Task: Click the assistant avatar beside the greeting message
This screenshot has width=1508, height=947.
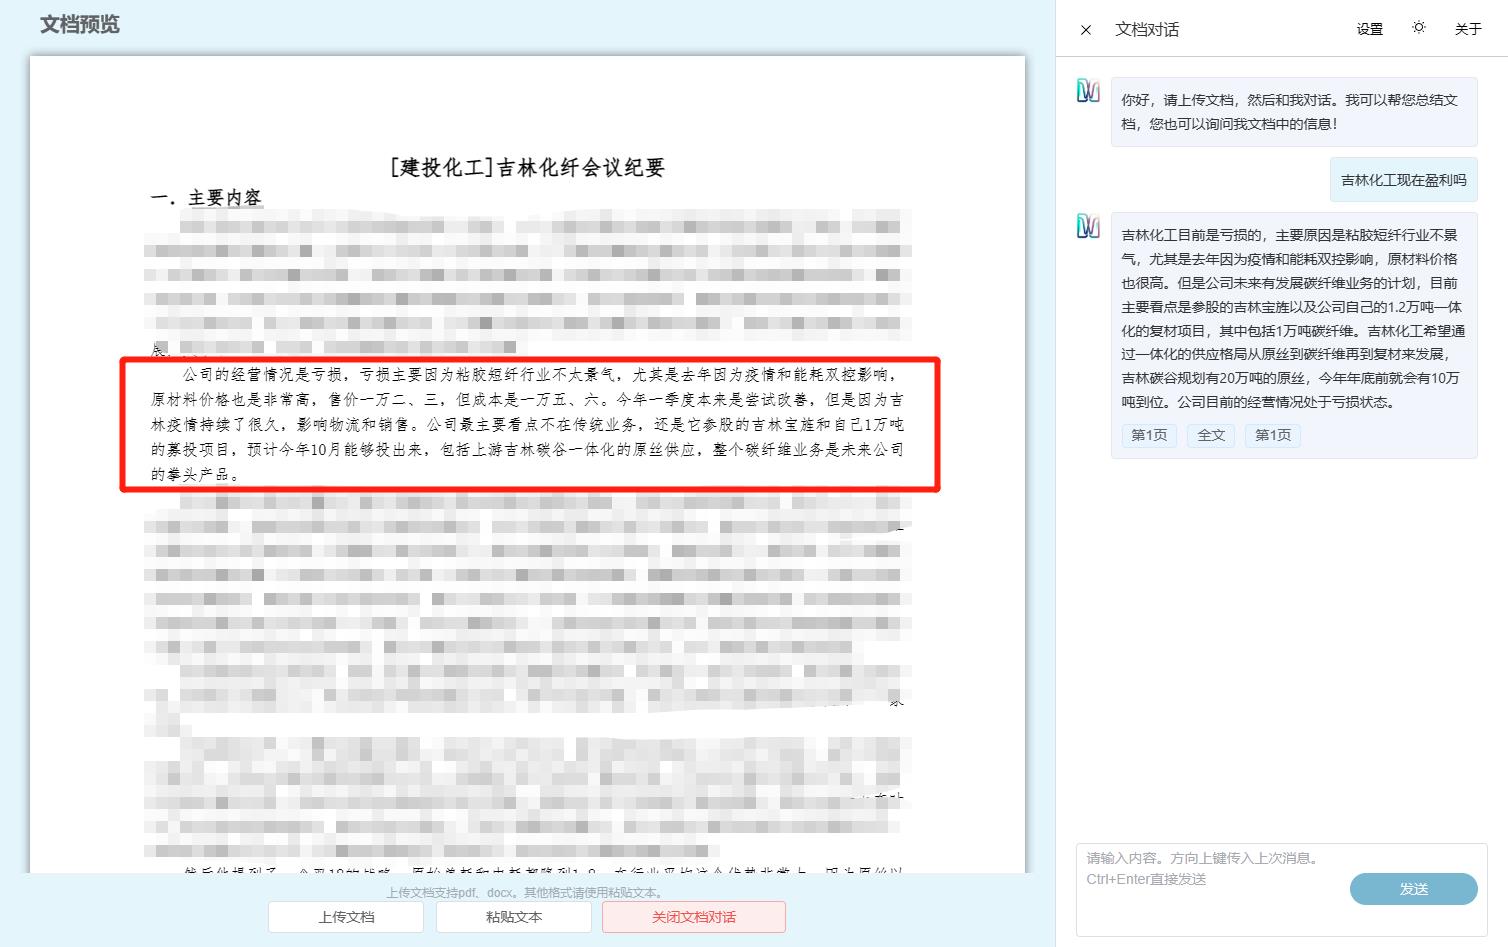Action: click(x=1088, y=91)
